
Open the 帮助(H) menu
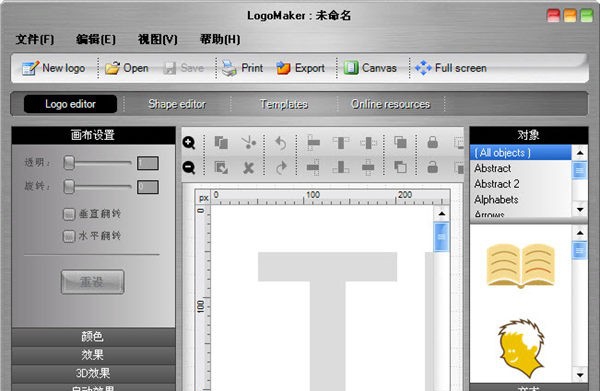click(220, 39)
